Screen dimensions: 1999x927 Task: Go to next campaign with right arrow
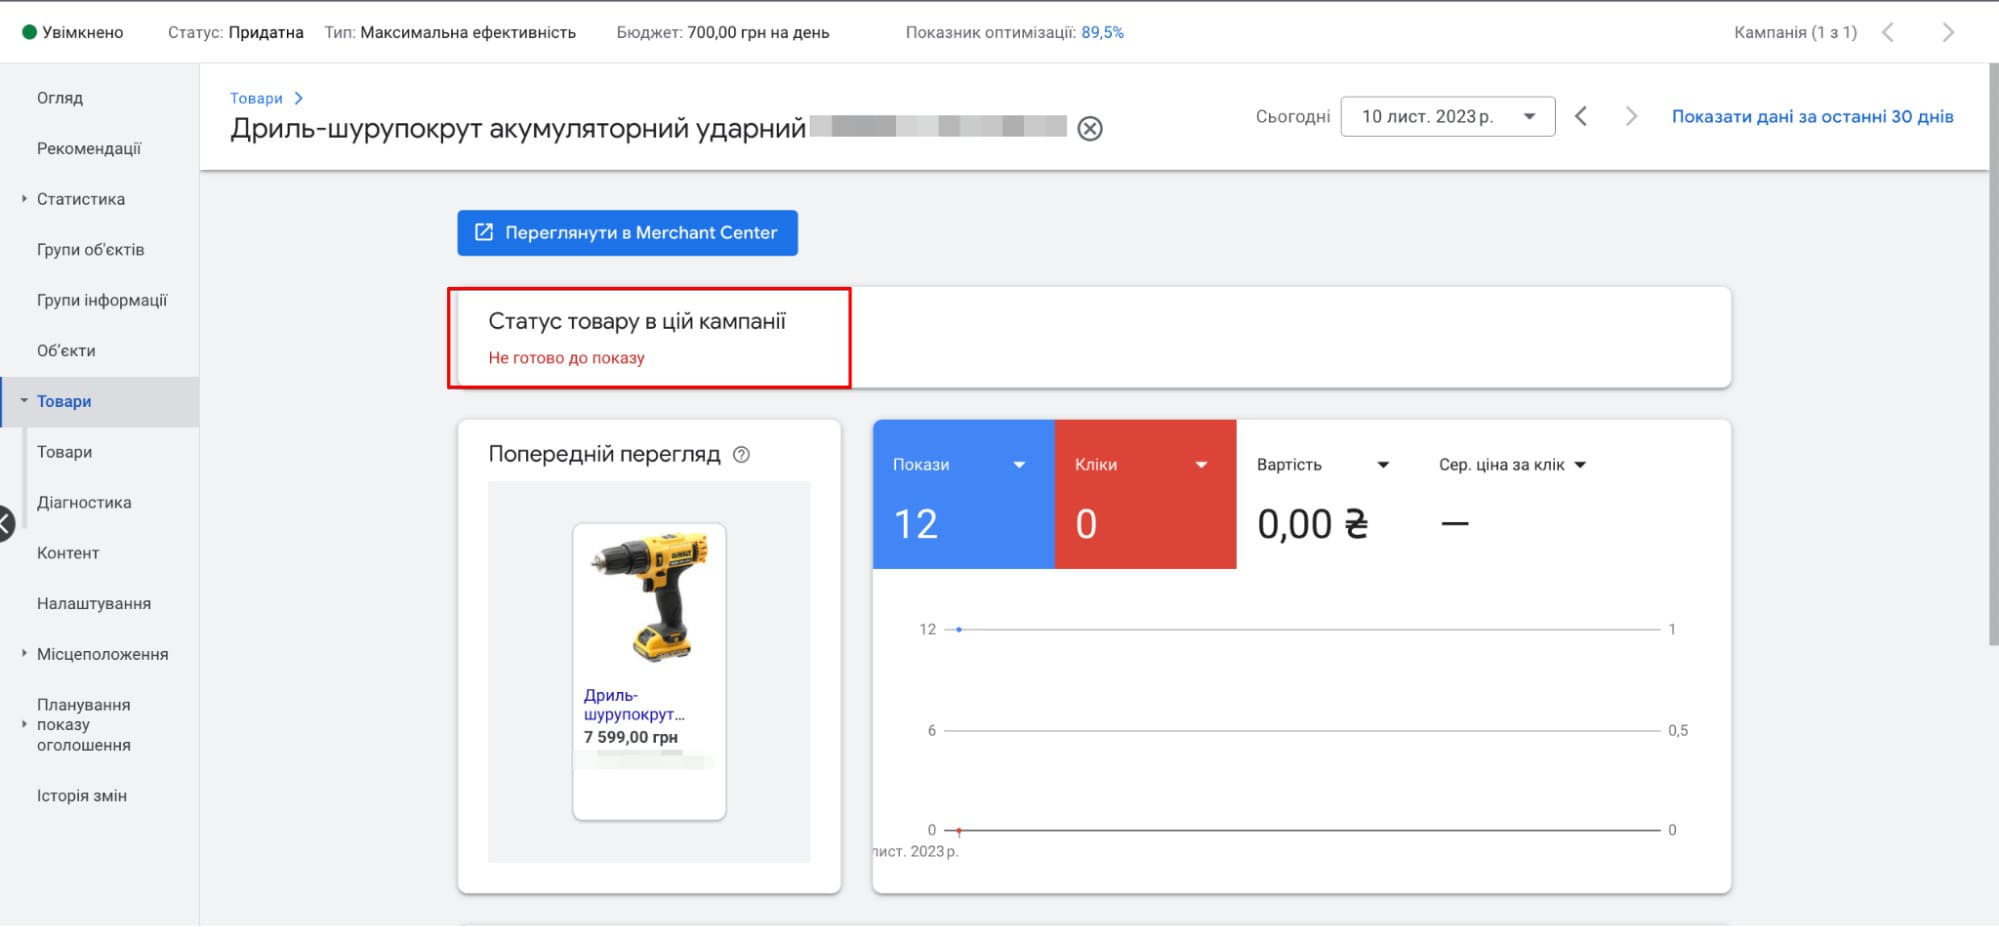[1949, 31]
